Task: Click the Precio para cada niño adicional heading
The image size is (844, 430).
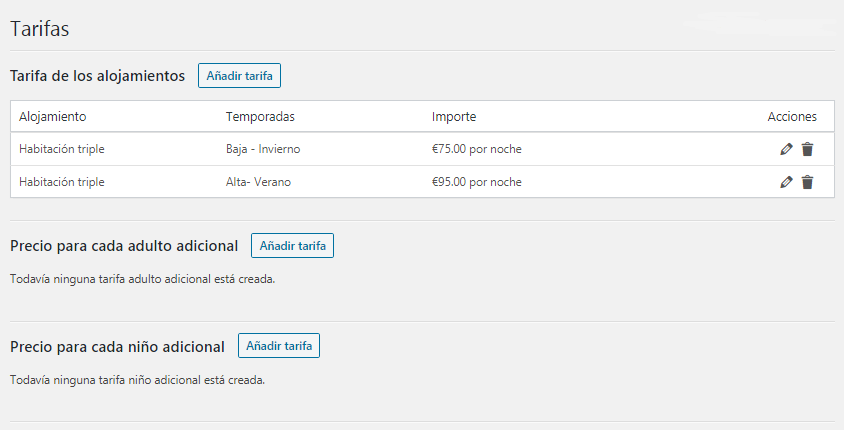Action: (x=117, y=347)
